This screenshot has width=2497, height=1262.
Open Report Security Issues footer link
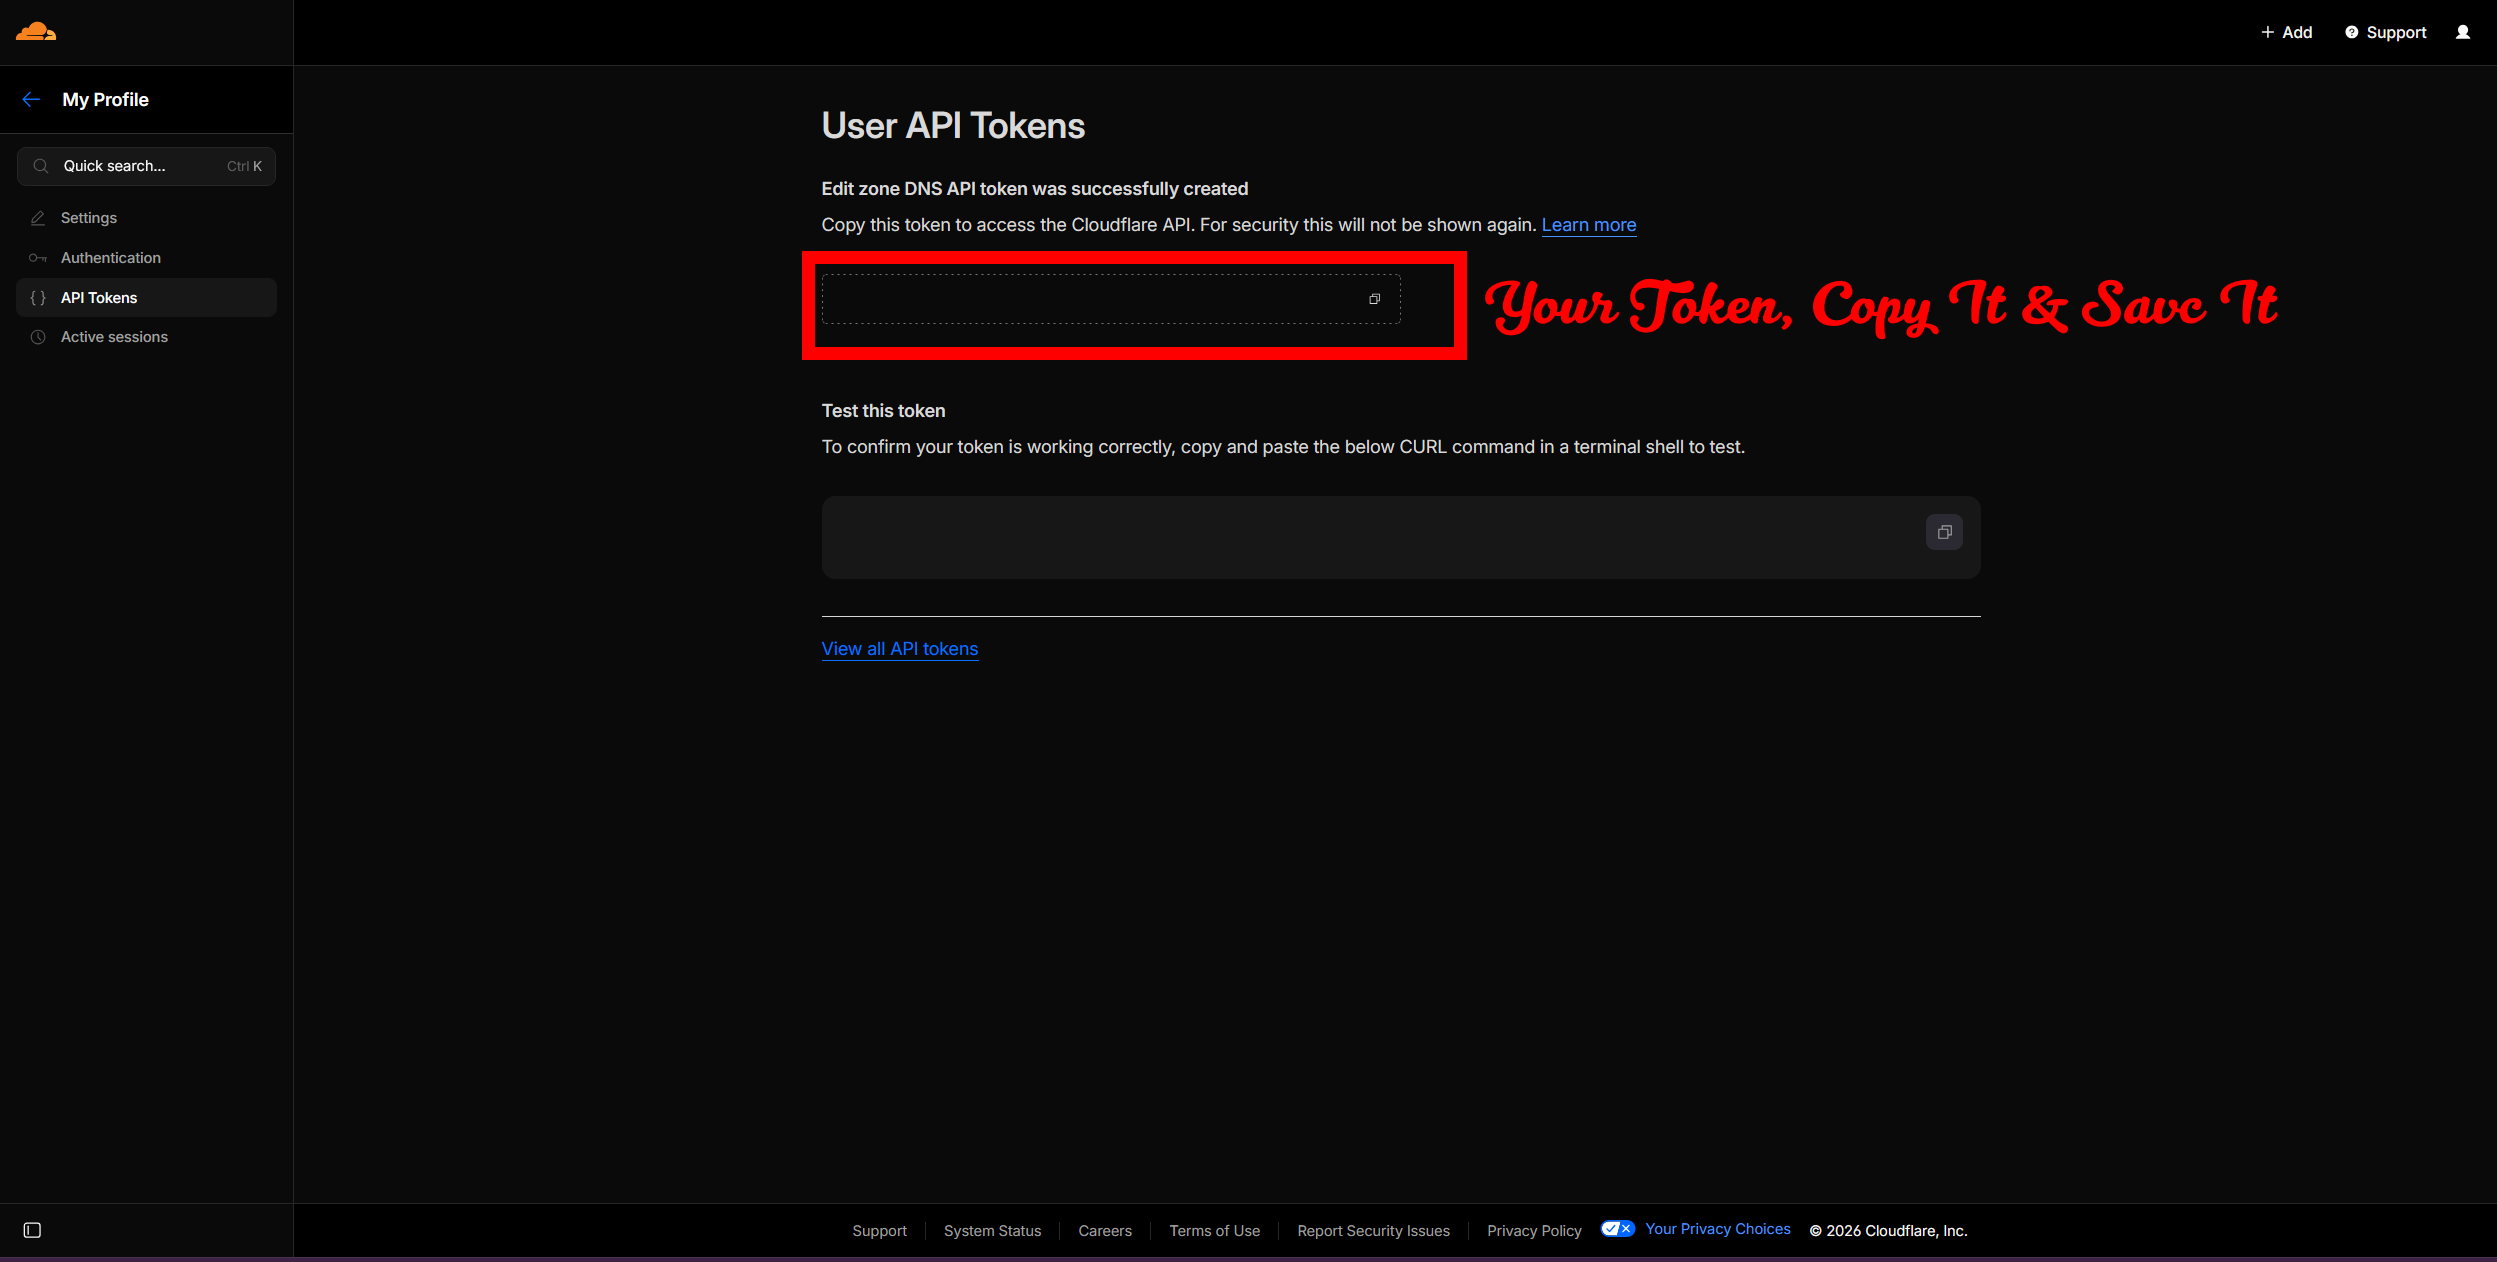[1372, 1231]
